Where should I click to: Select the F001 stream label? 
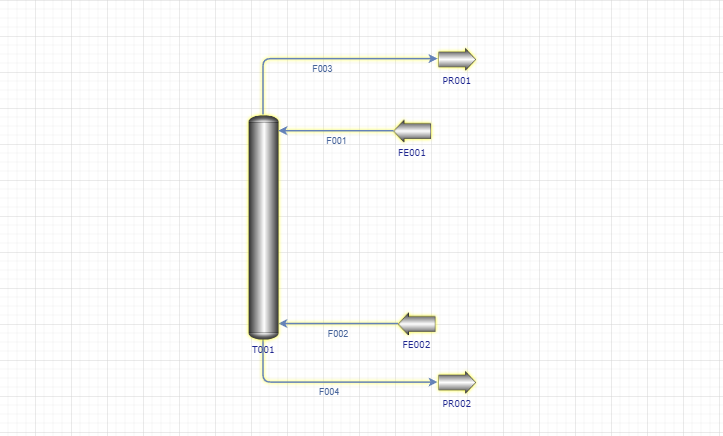pyautogui.click(x=336, y=141)
